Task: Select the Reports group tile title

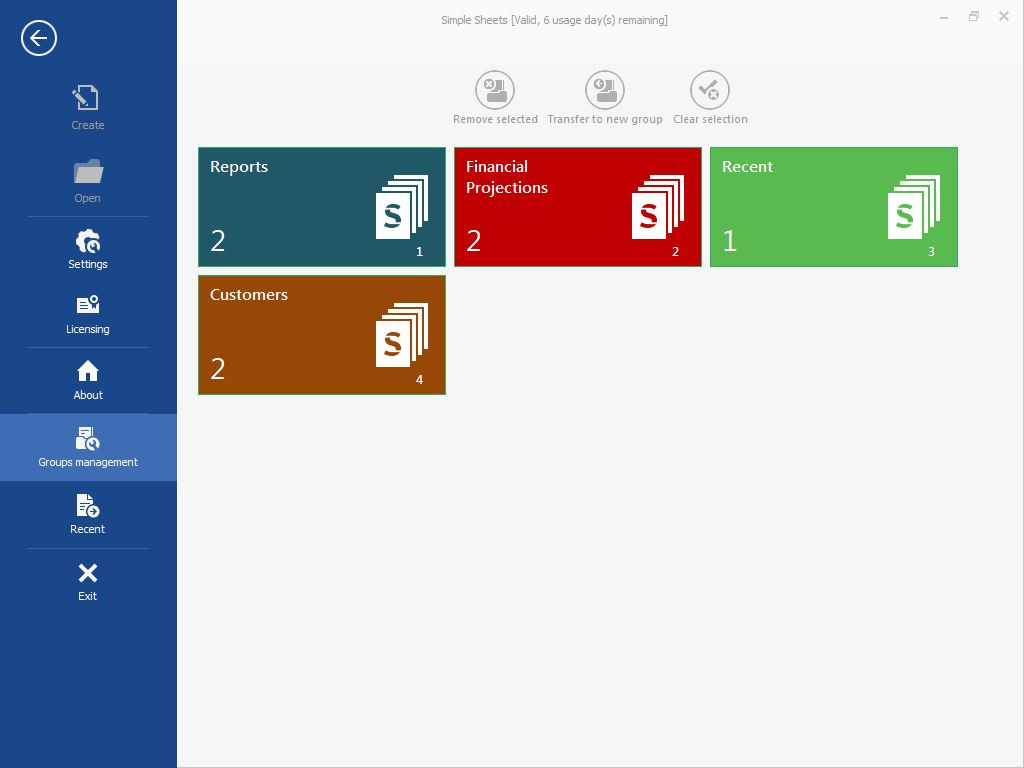Action: 239,167
